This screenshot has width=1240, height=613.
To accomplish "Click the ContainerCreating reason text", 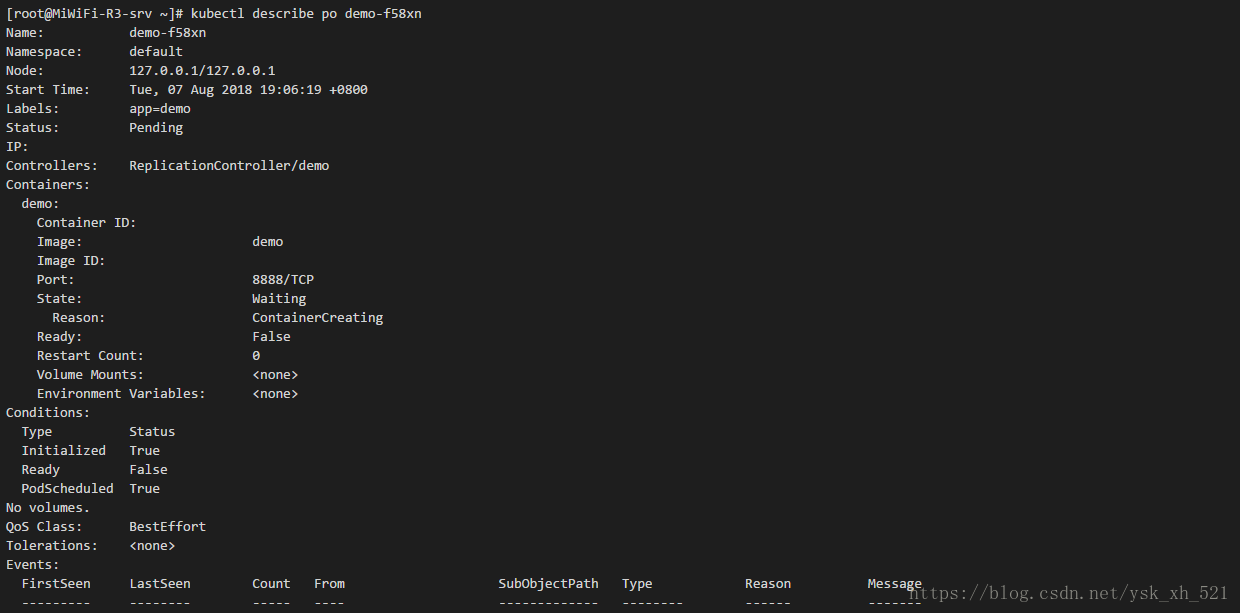I will (317, 317).
